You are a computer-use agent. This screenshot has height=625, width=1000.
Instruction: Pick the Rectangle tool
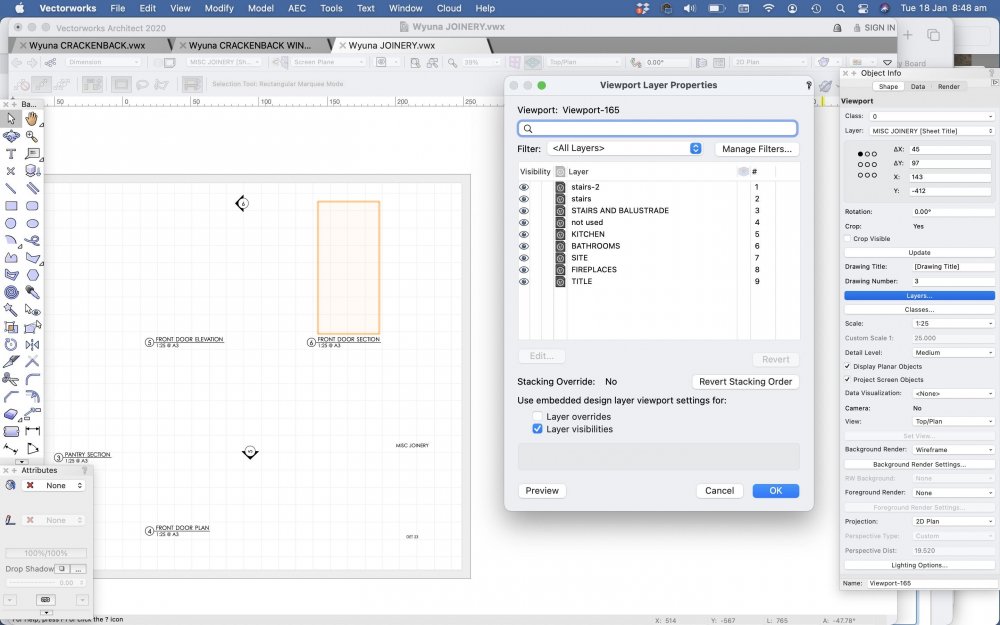11,205
